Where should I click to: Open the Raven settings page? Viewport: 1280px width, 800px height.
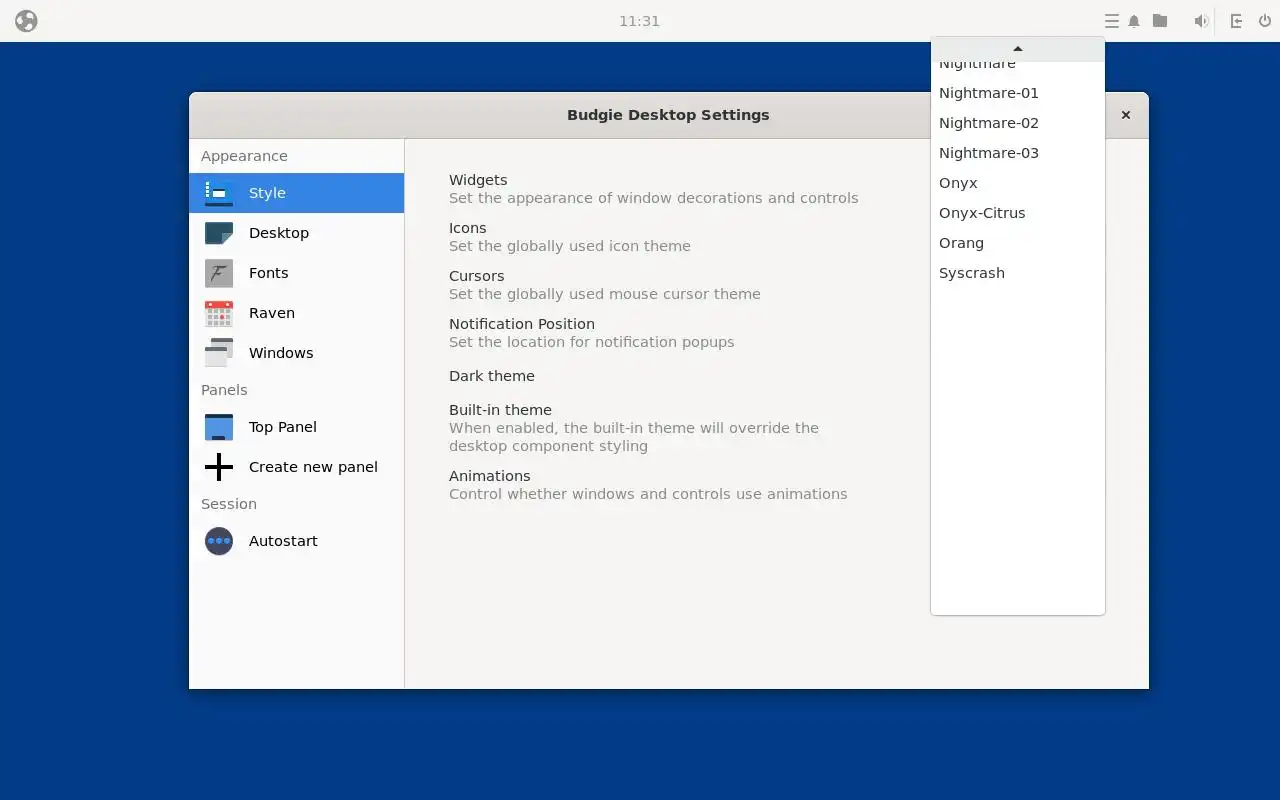[296, 313]
